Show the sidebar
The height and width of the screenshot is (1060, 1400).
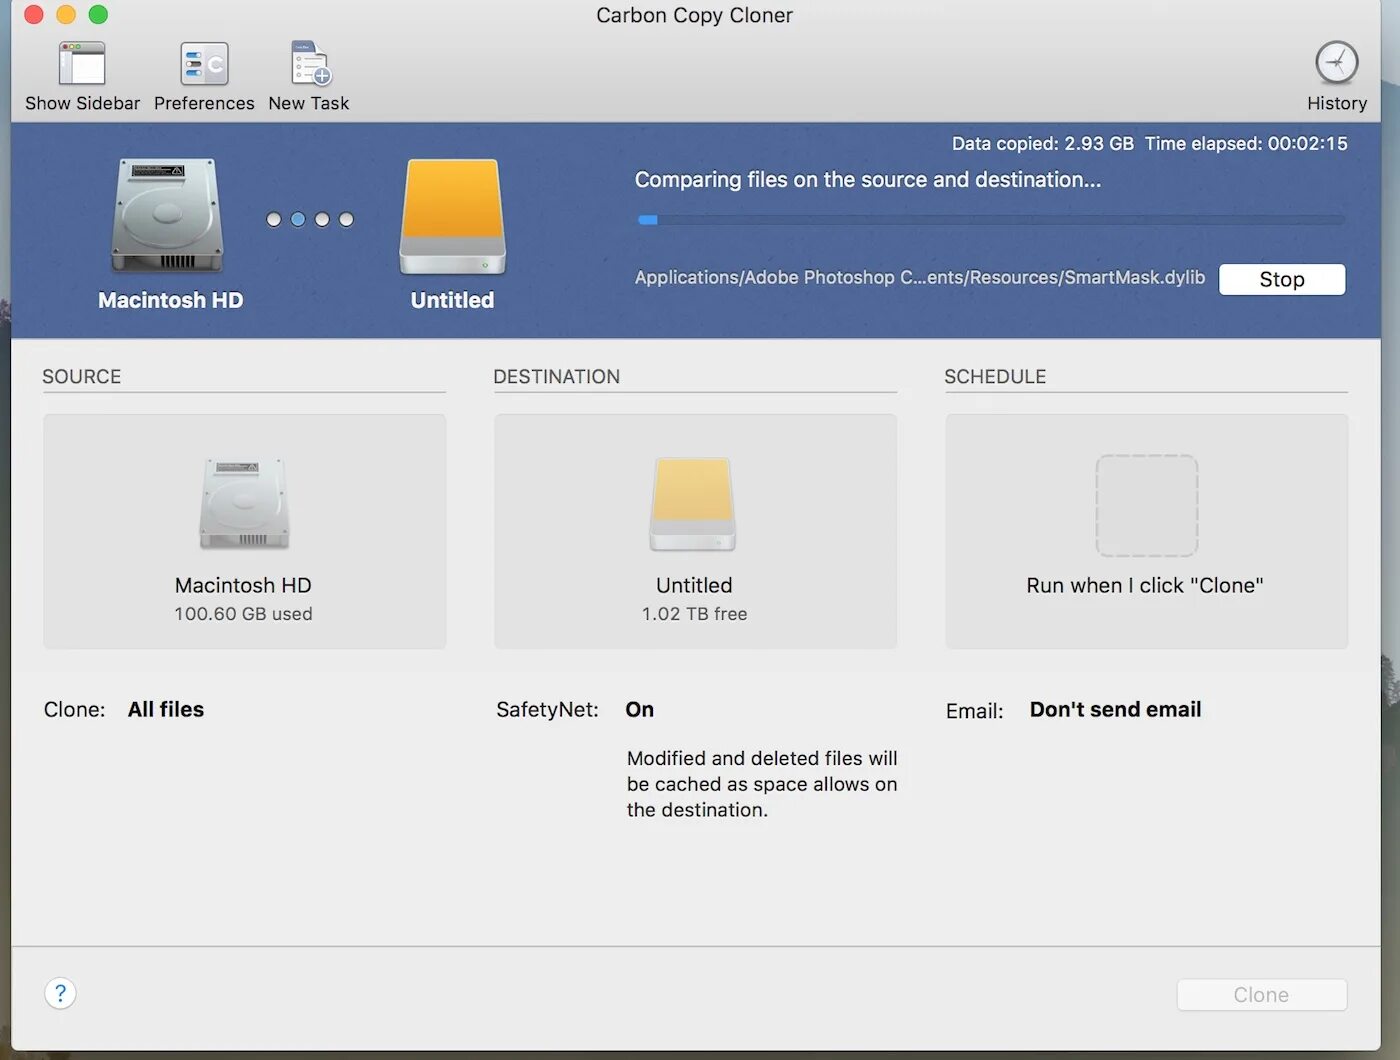[x=83, y=70]
